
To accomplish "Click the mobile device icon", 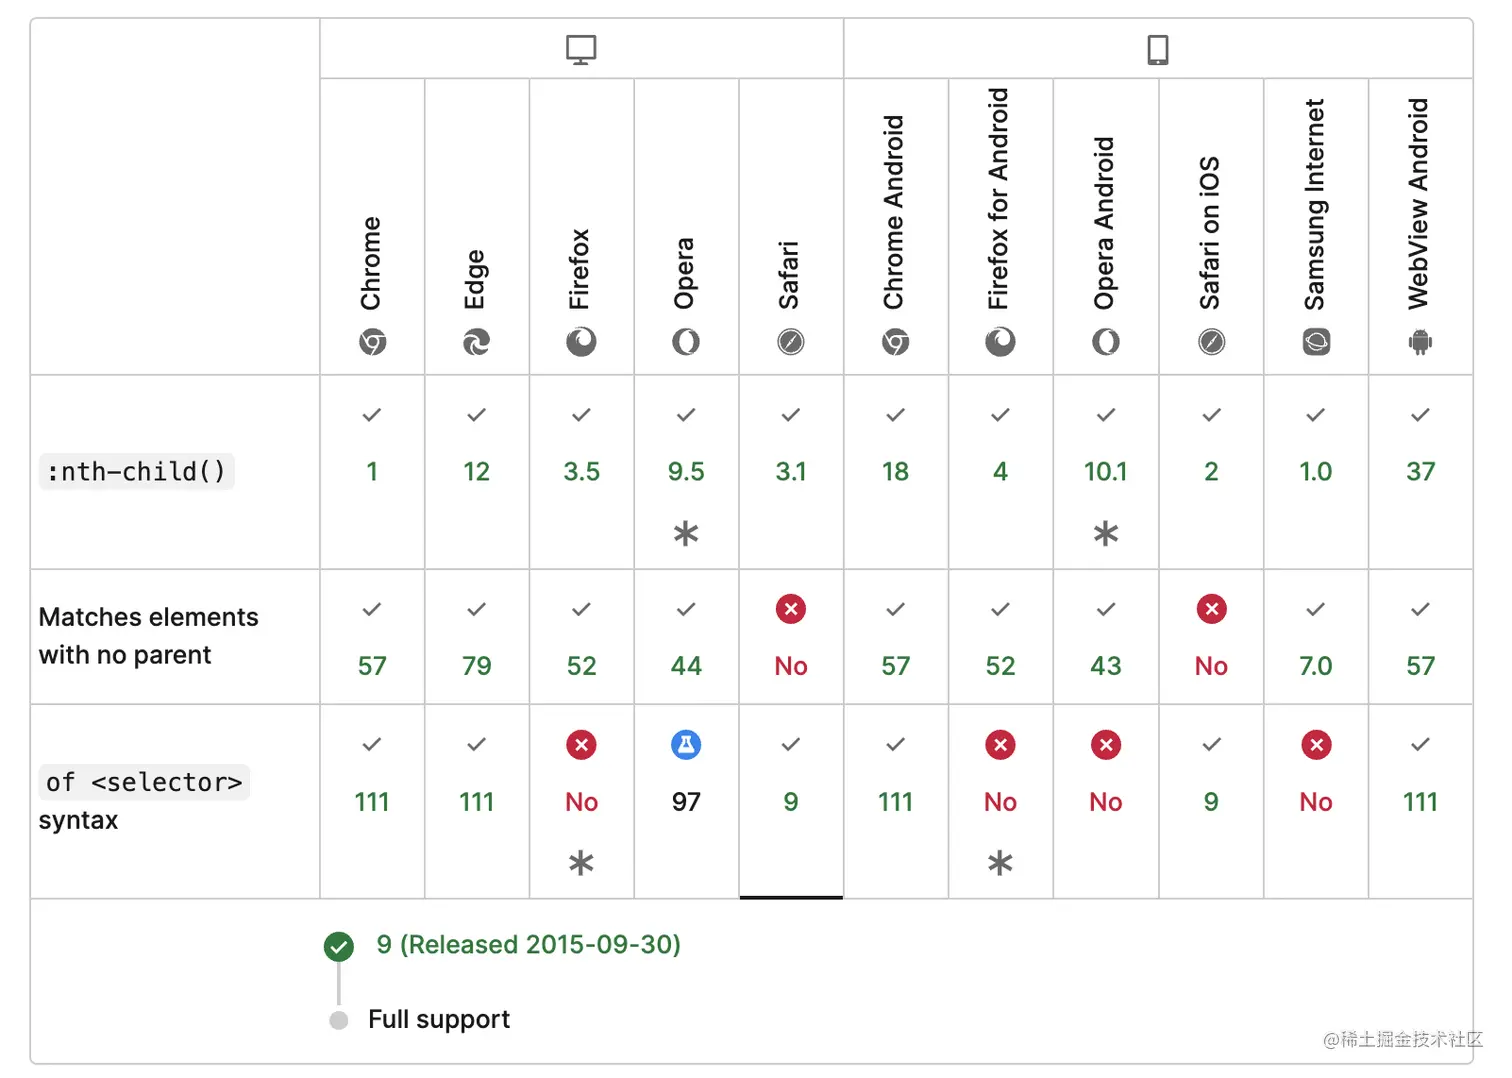I will (1157, 49).
